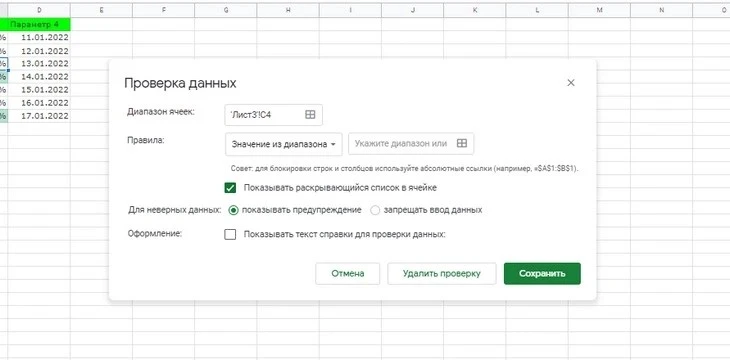Uncheck 'Показывать раскрывающийся список в ячейке'
Image resolution: width=730 pixels, height=360 pixels.
point(230,188)
